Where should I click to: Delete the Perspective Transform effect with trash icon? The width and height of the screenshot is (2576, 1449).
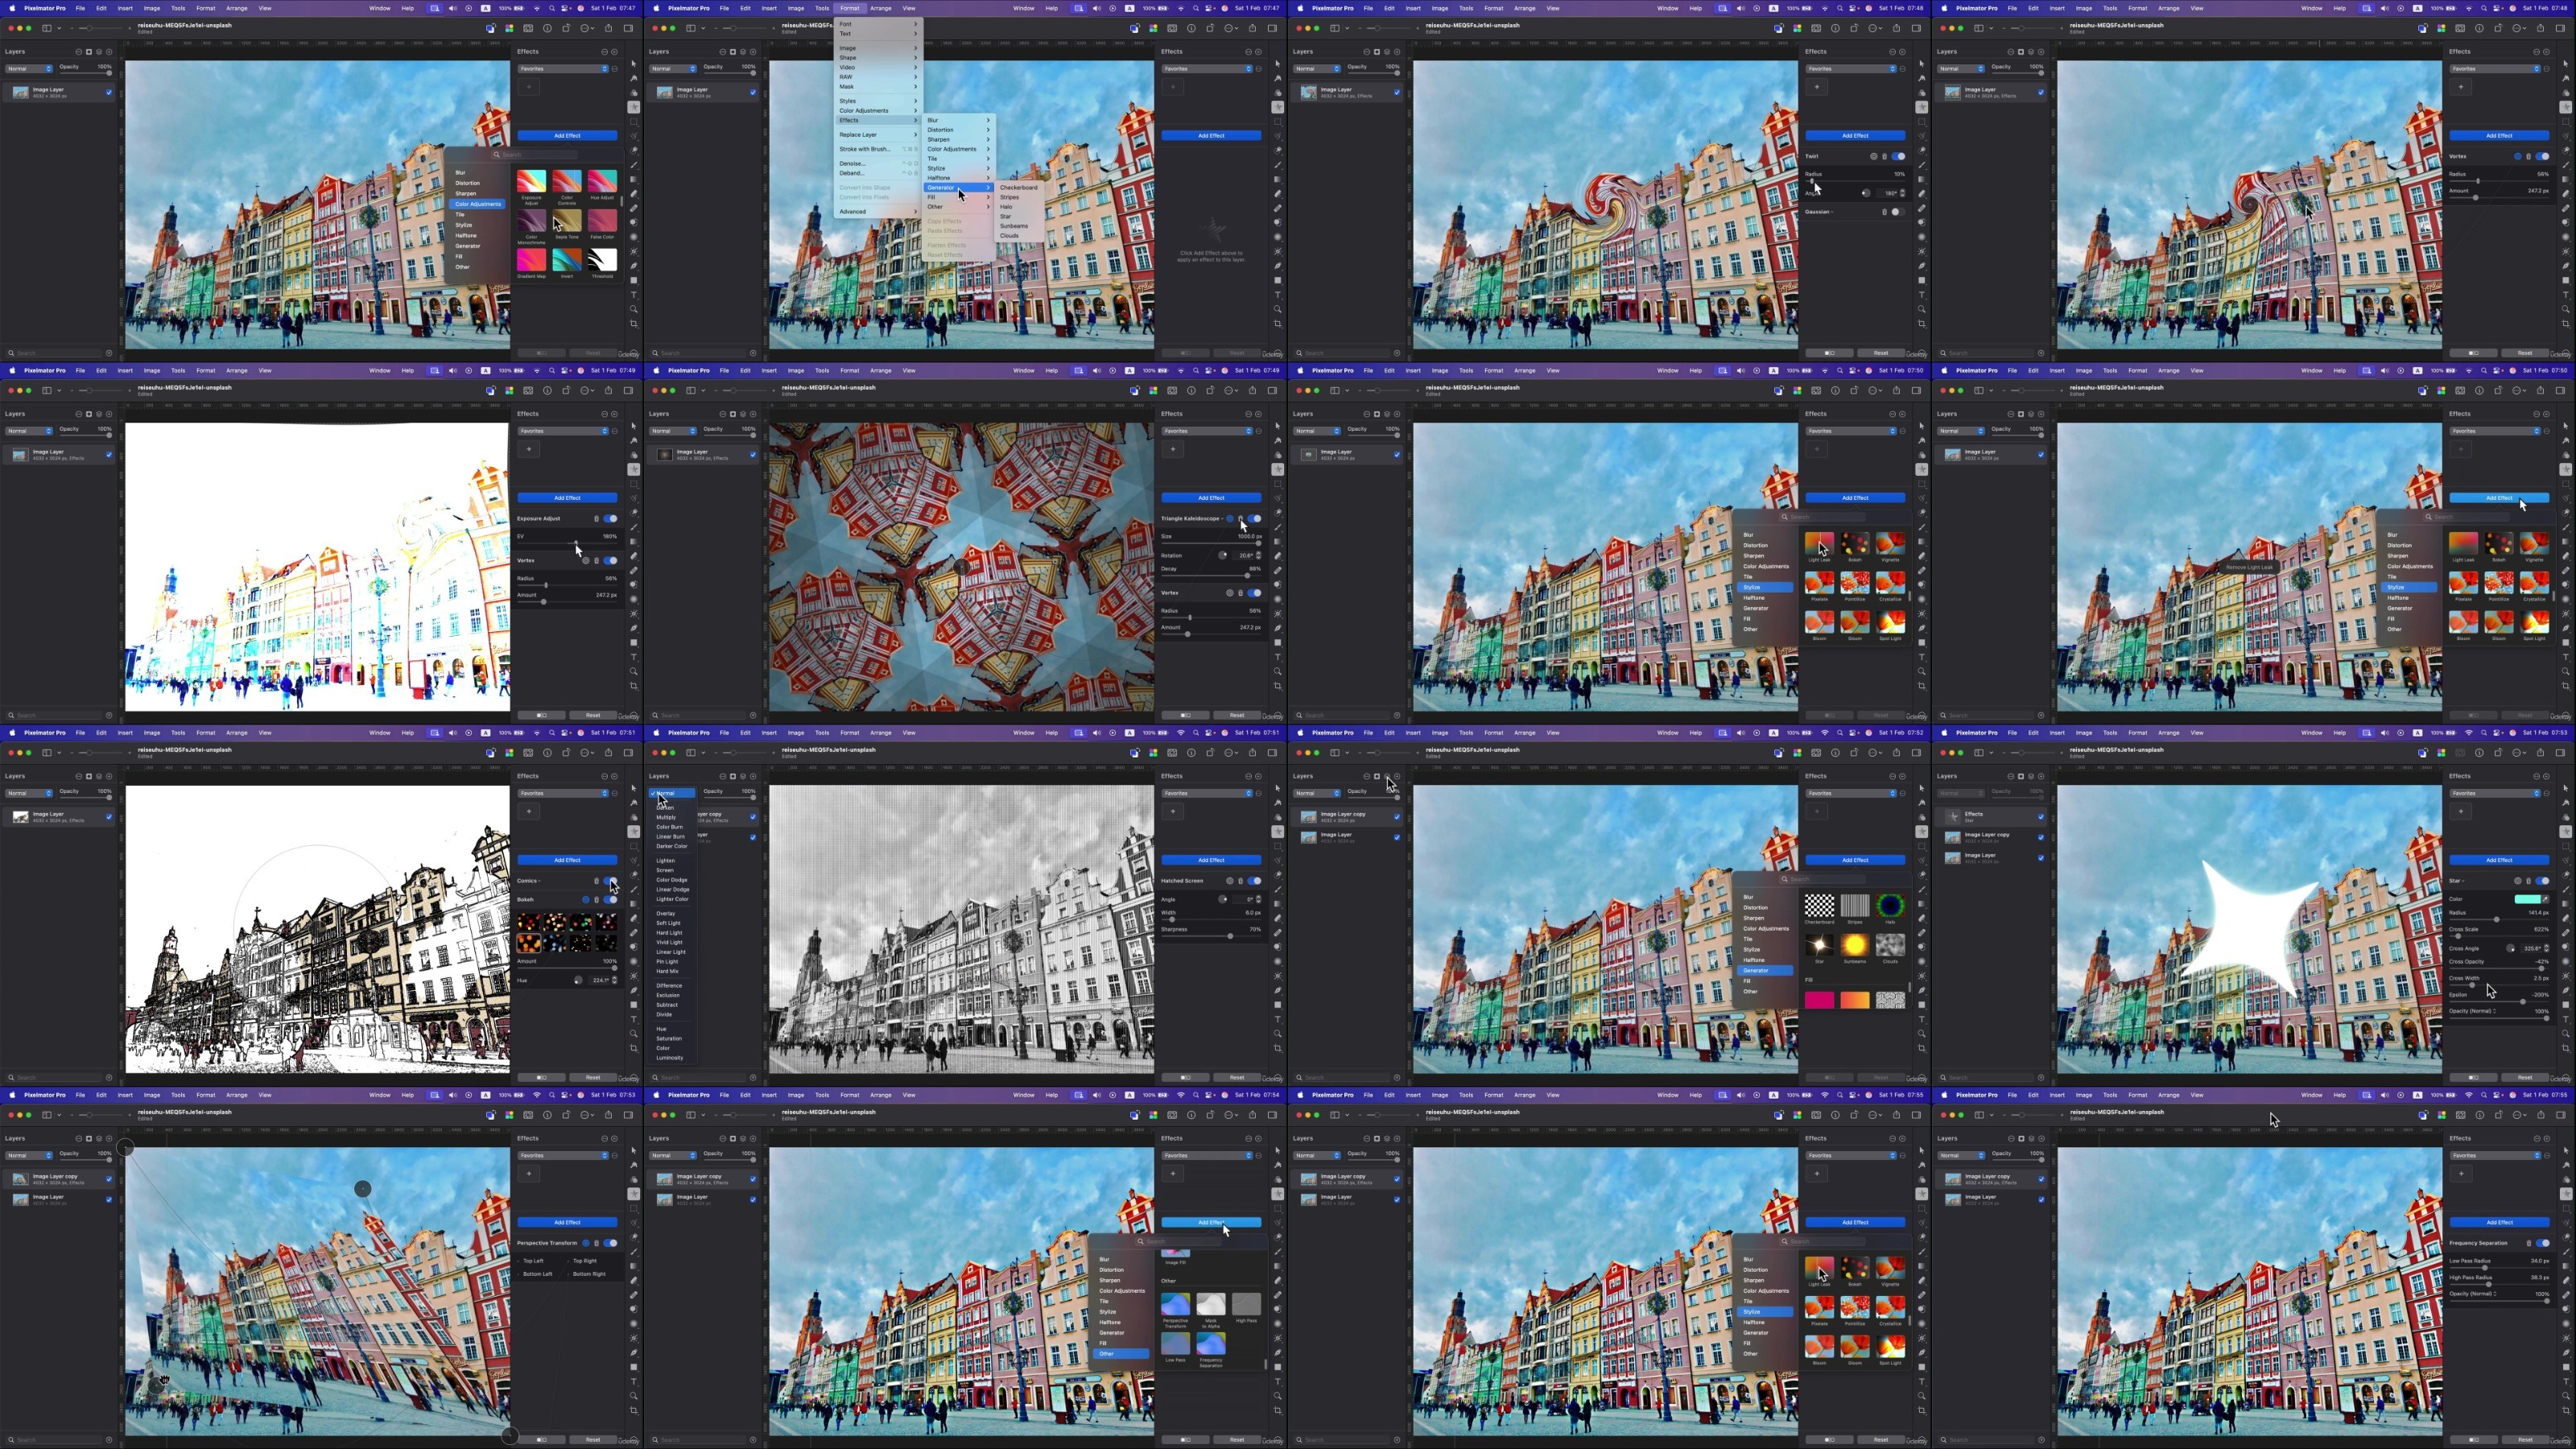point(597,1243)
